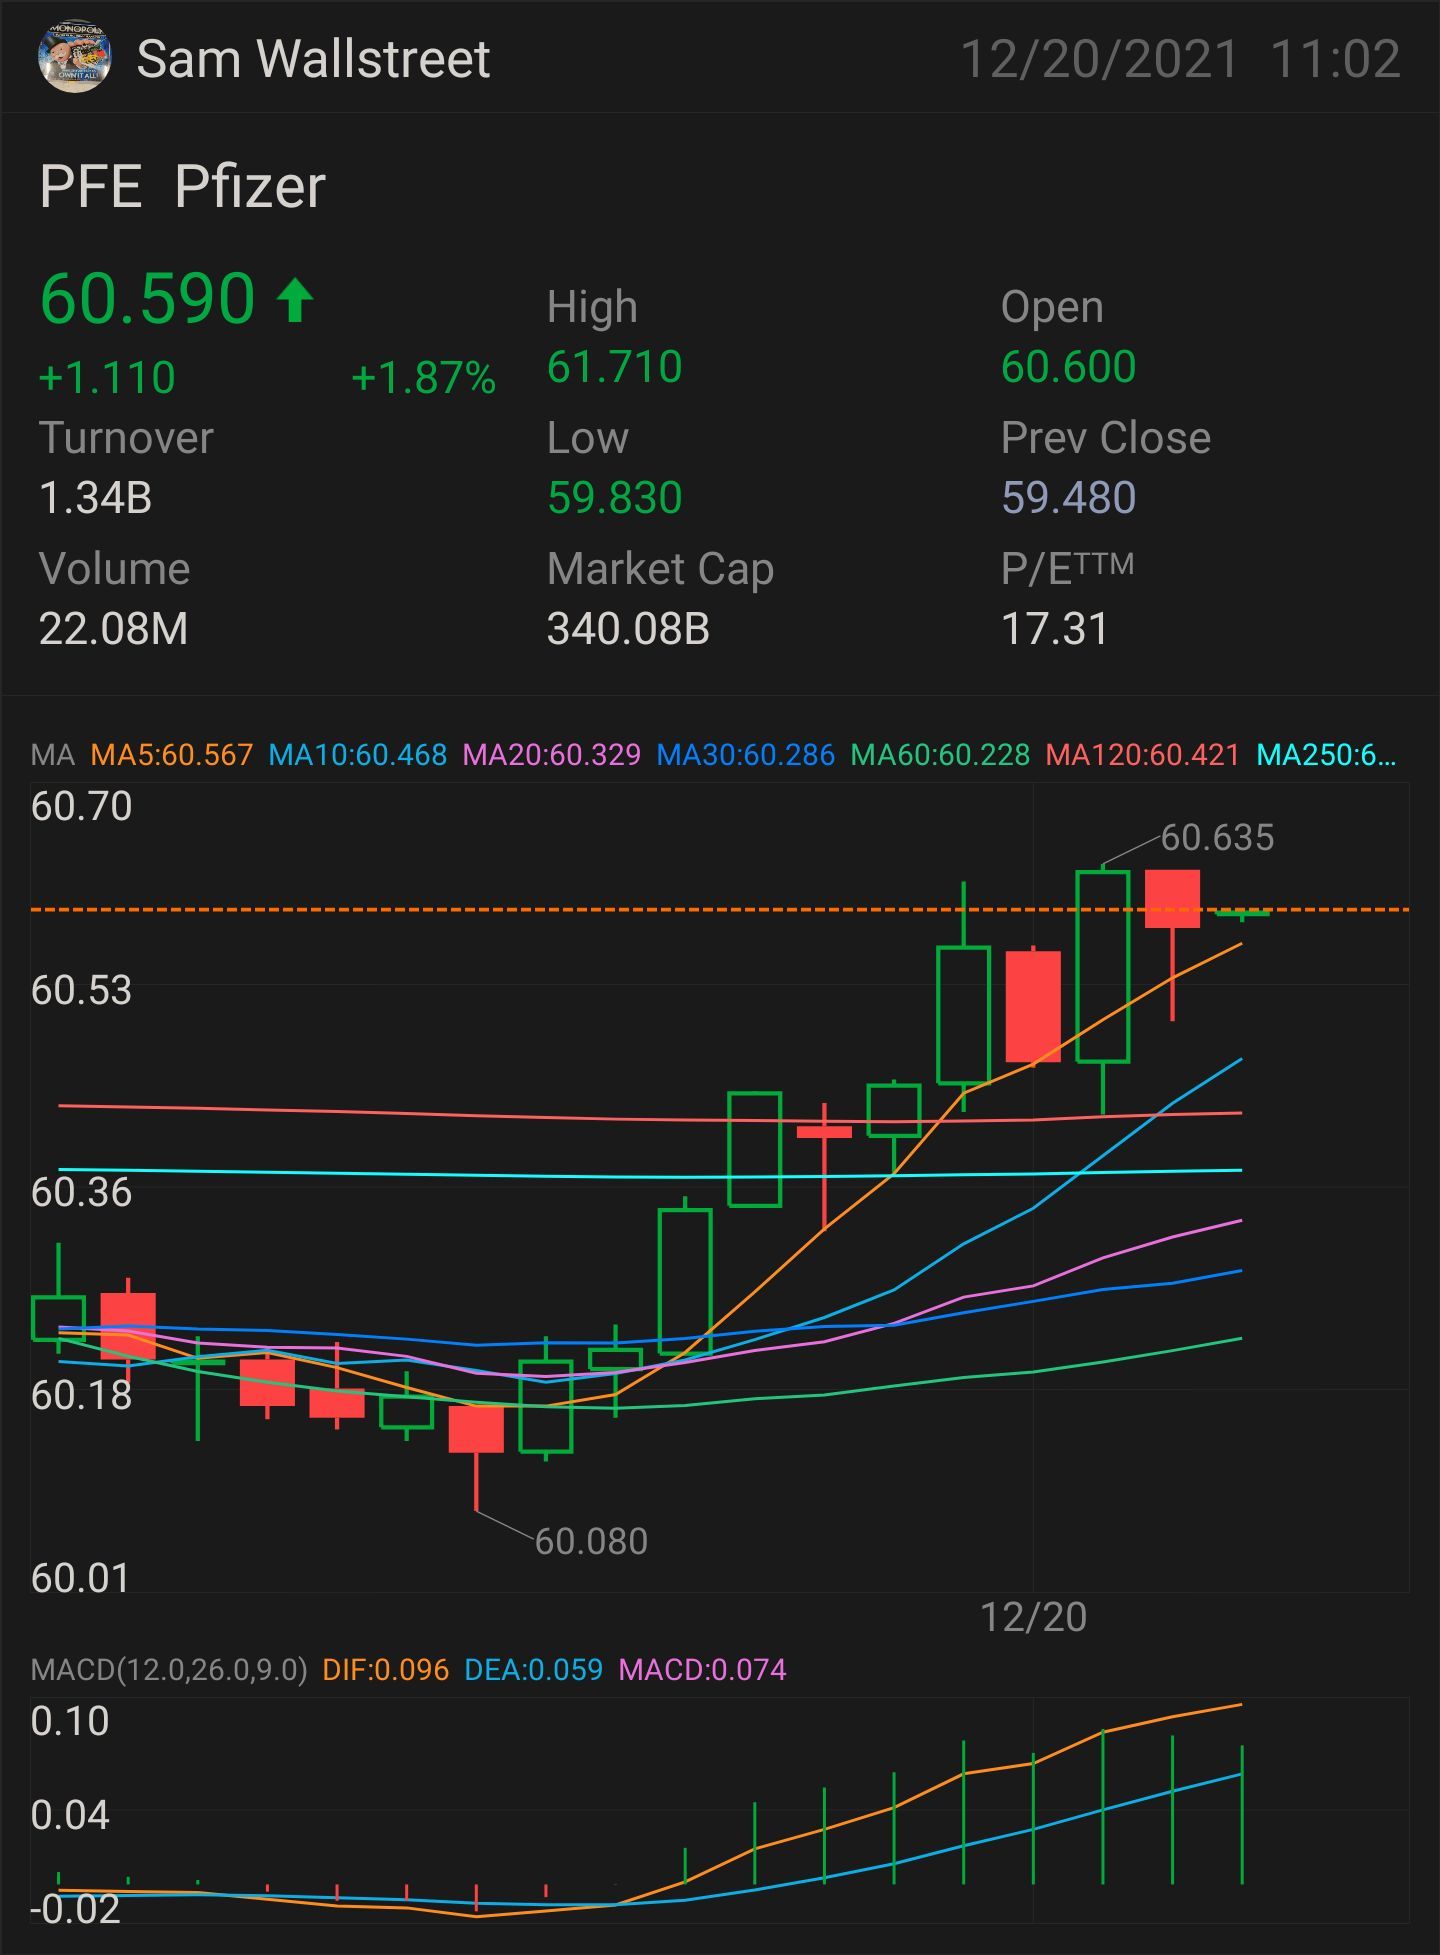Tap the 60.70 price axis label

[x=81, y=807]
